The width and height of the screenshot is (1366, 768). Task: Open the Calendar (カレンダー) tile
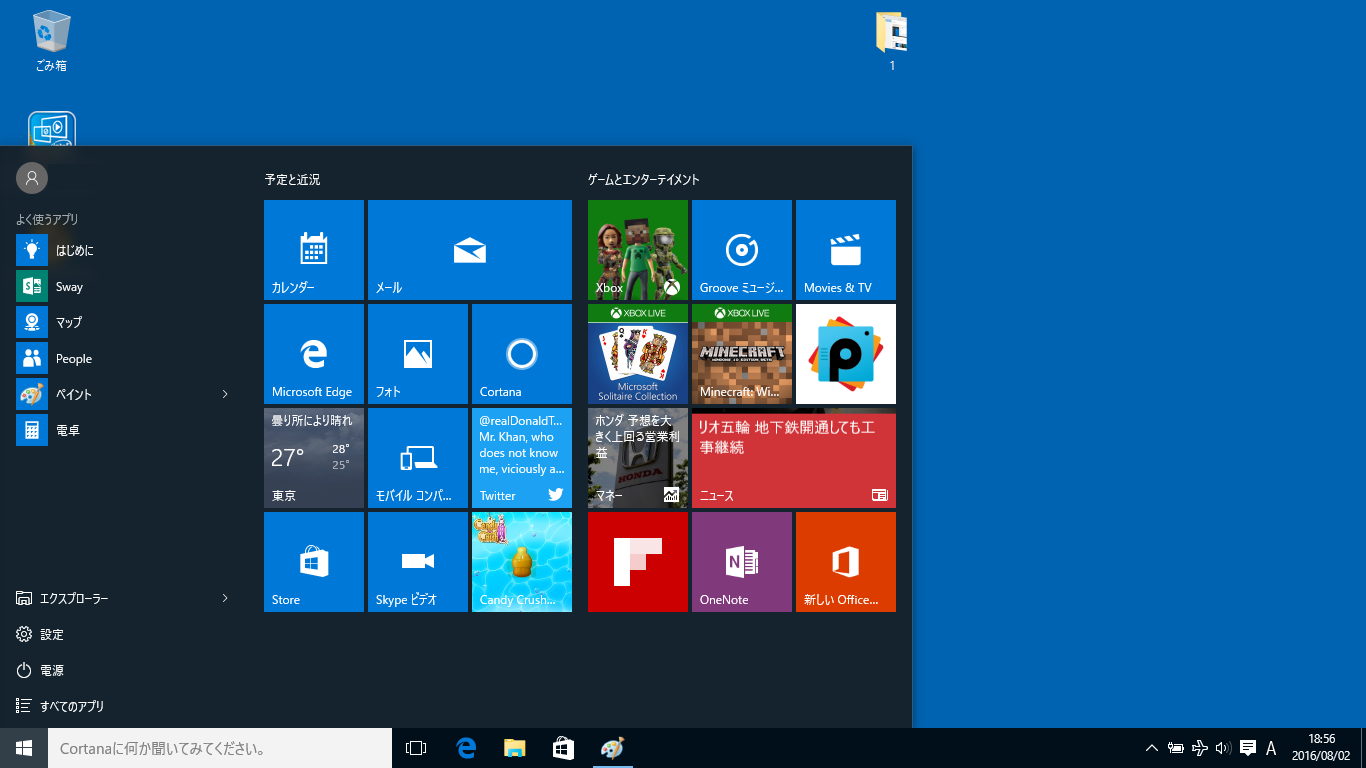tap(314, 250)
